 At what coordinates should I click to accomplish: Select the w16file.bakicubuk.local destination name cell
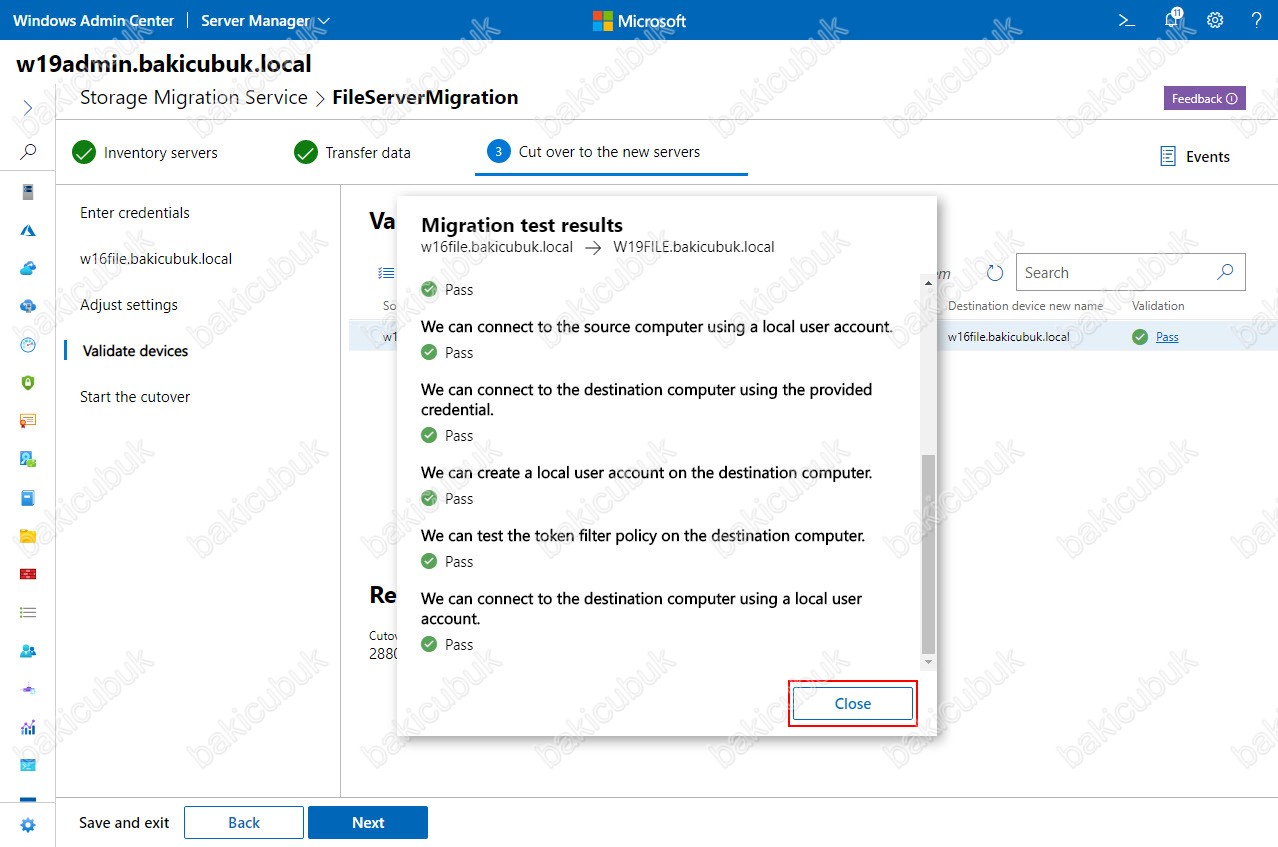(x=1008, y=337)
